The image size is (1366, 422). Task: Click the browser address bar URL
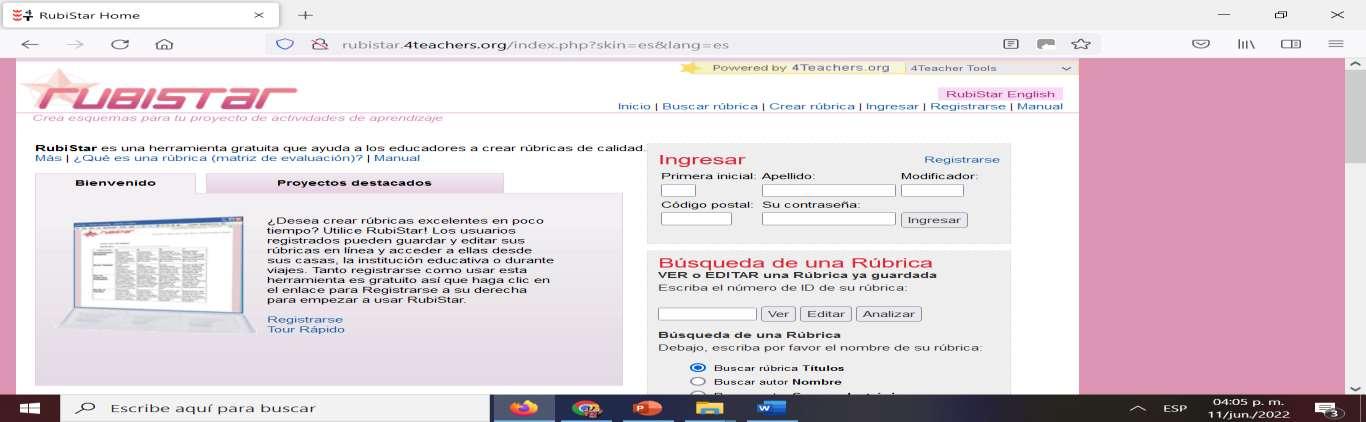(535, 44)
